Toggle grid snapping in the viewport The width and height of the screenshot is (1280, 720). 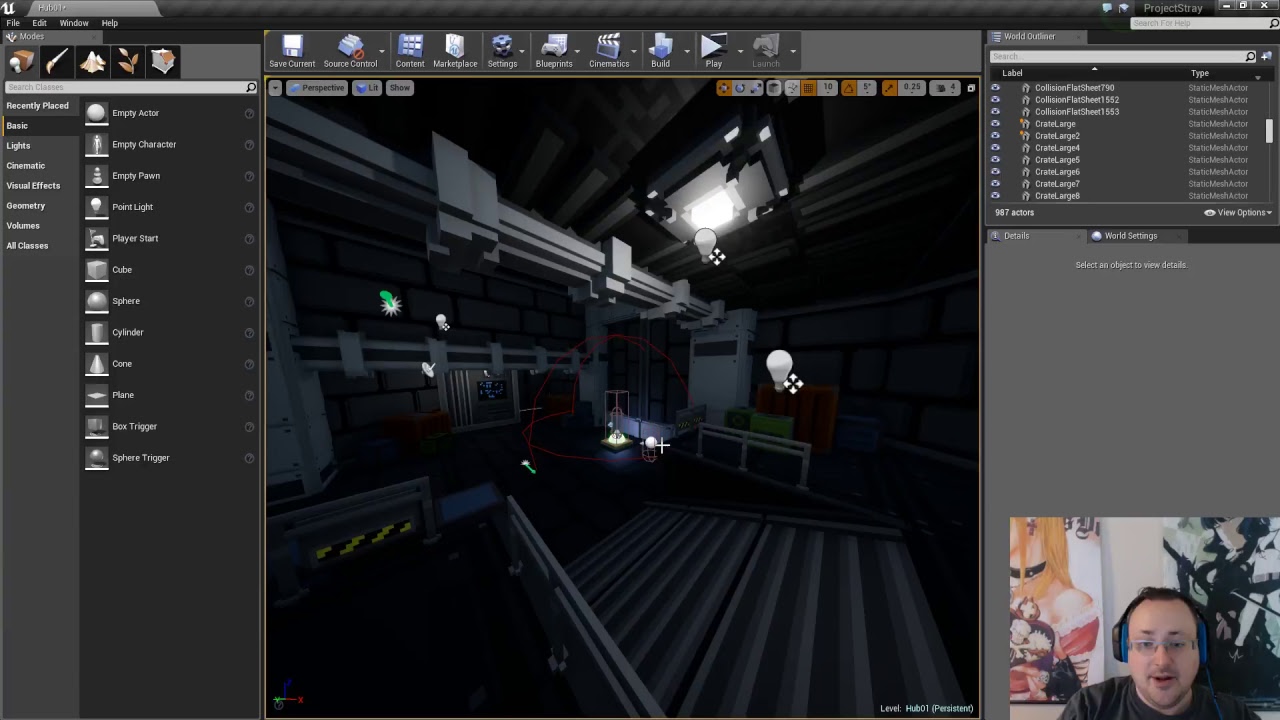(x=808, y=88)
